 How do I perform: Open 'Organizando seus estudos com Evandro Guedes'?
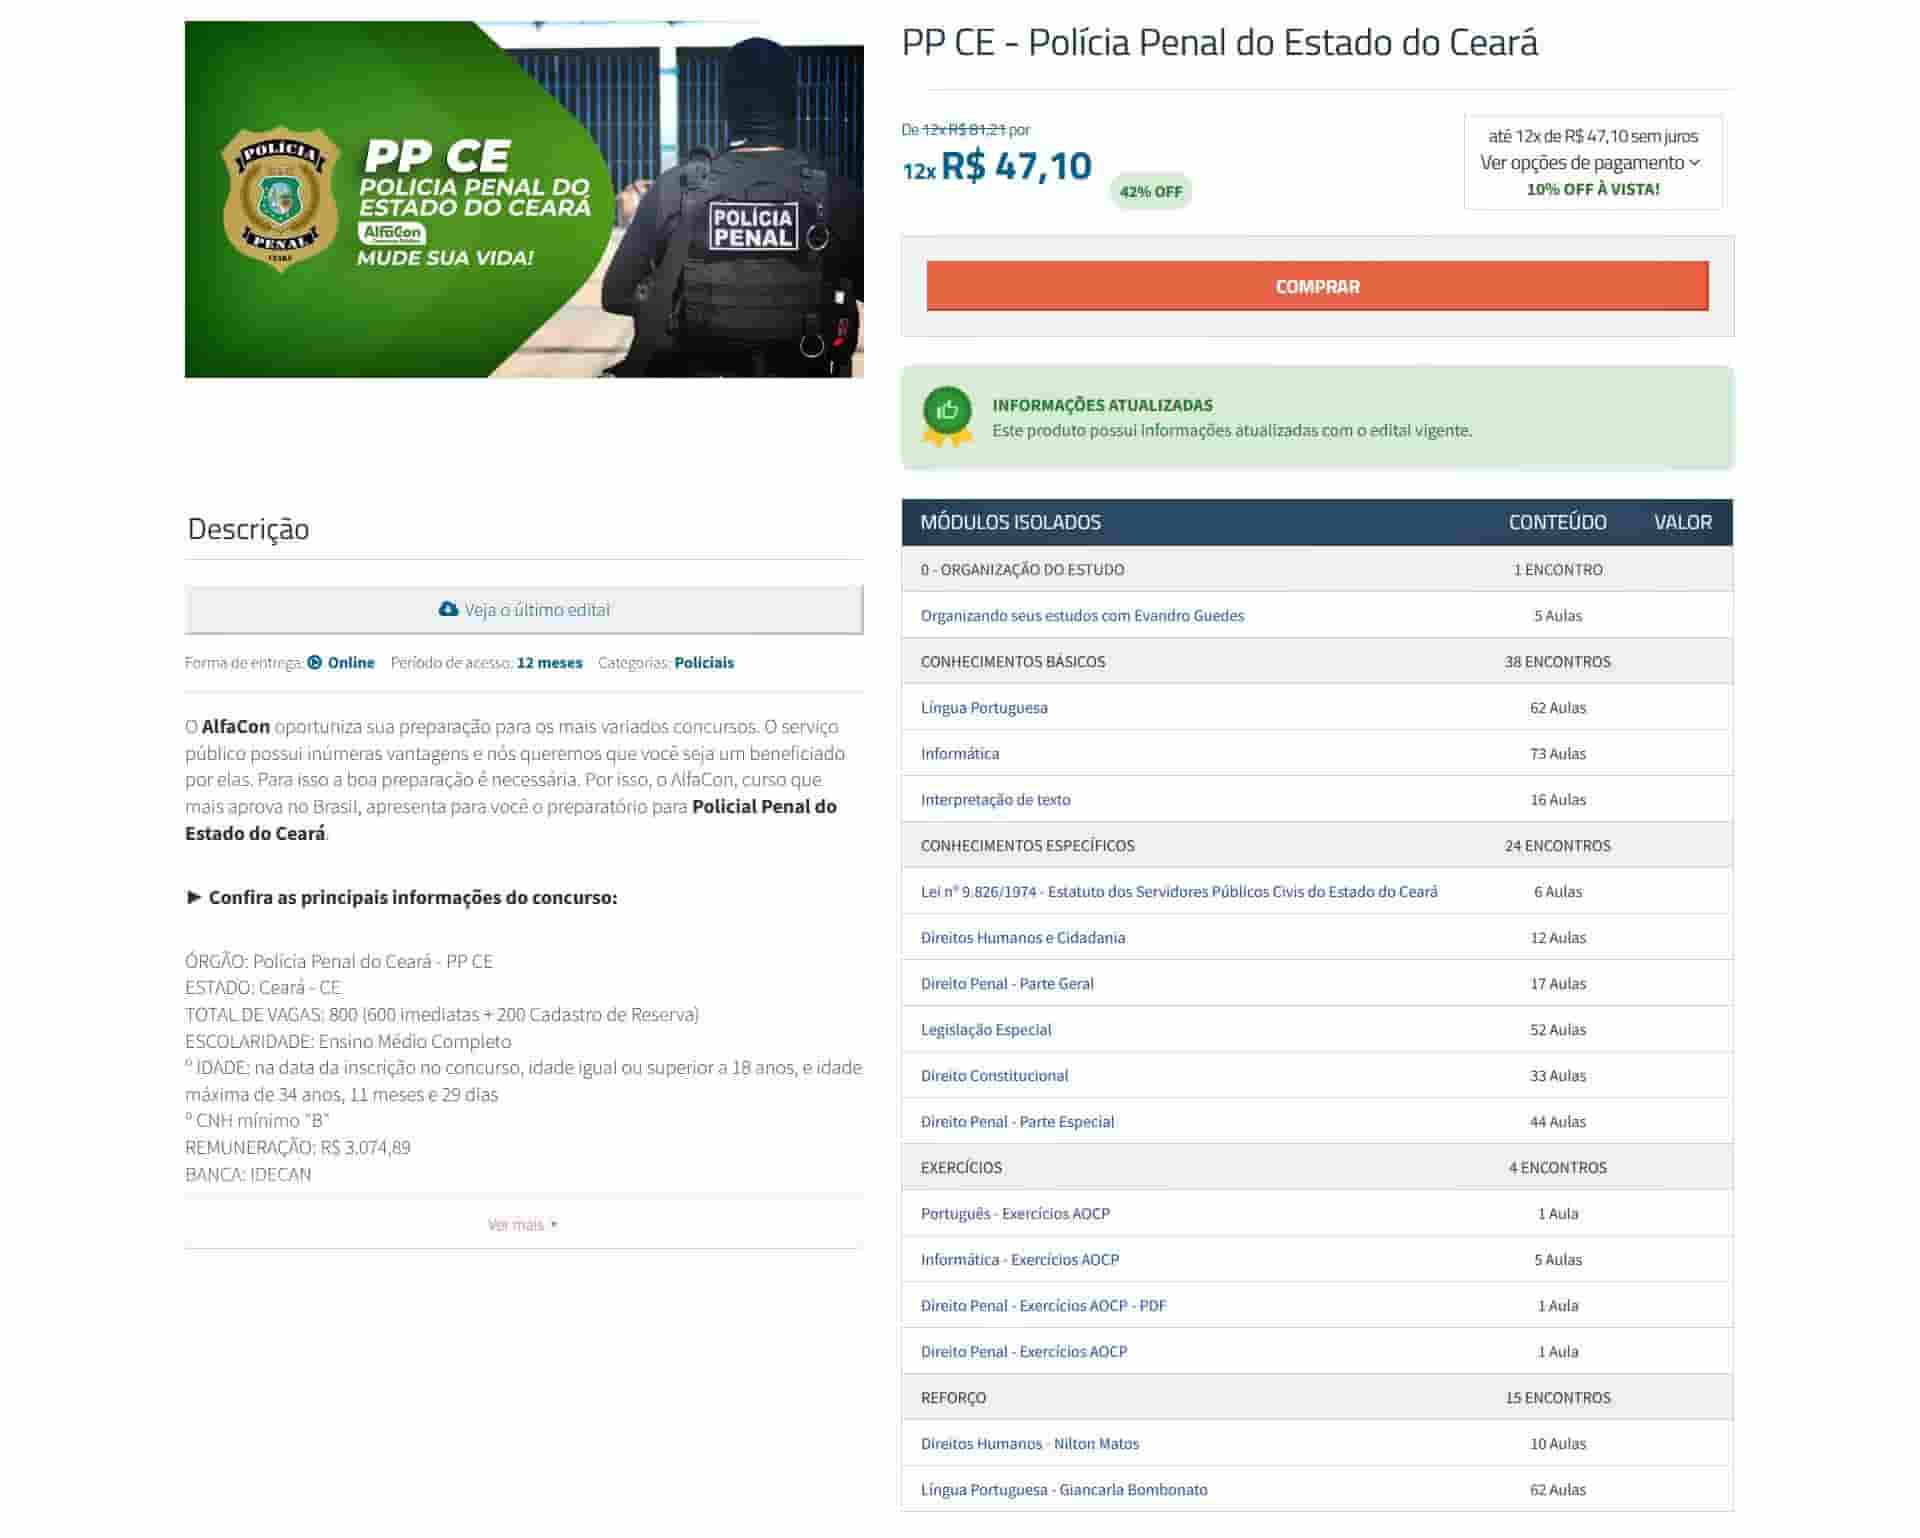(x=1082, y=615)
